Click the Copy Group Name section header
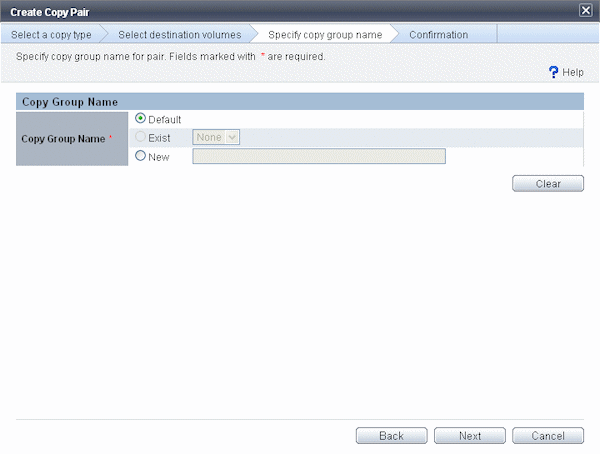 coord(300,102)
